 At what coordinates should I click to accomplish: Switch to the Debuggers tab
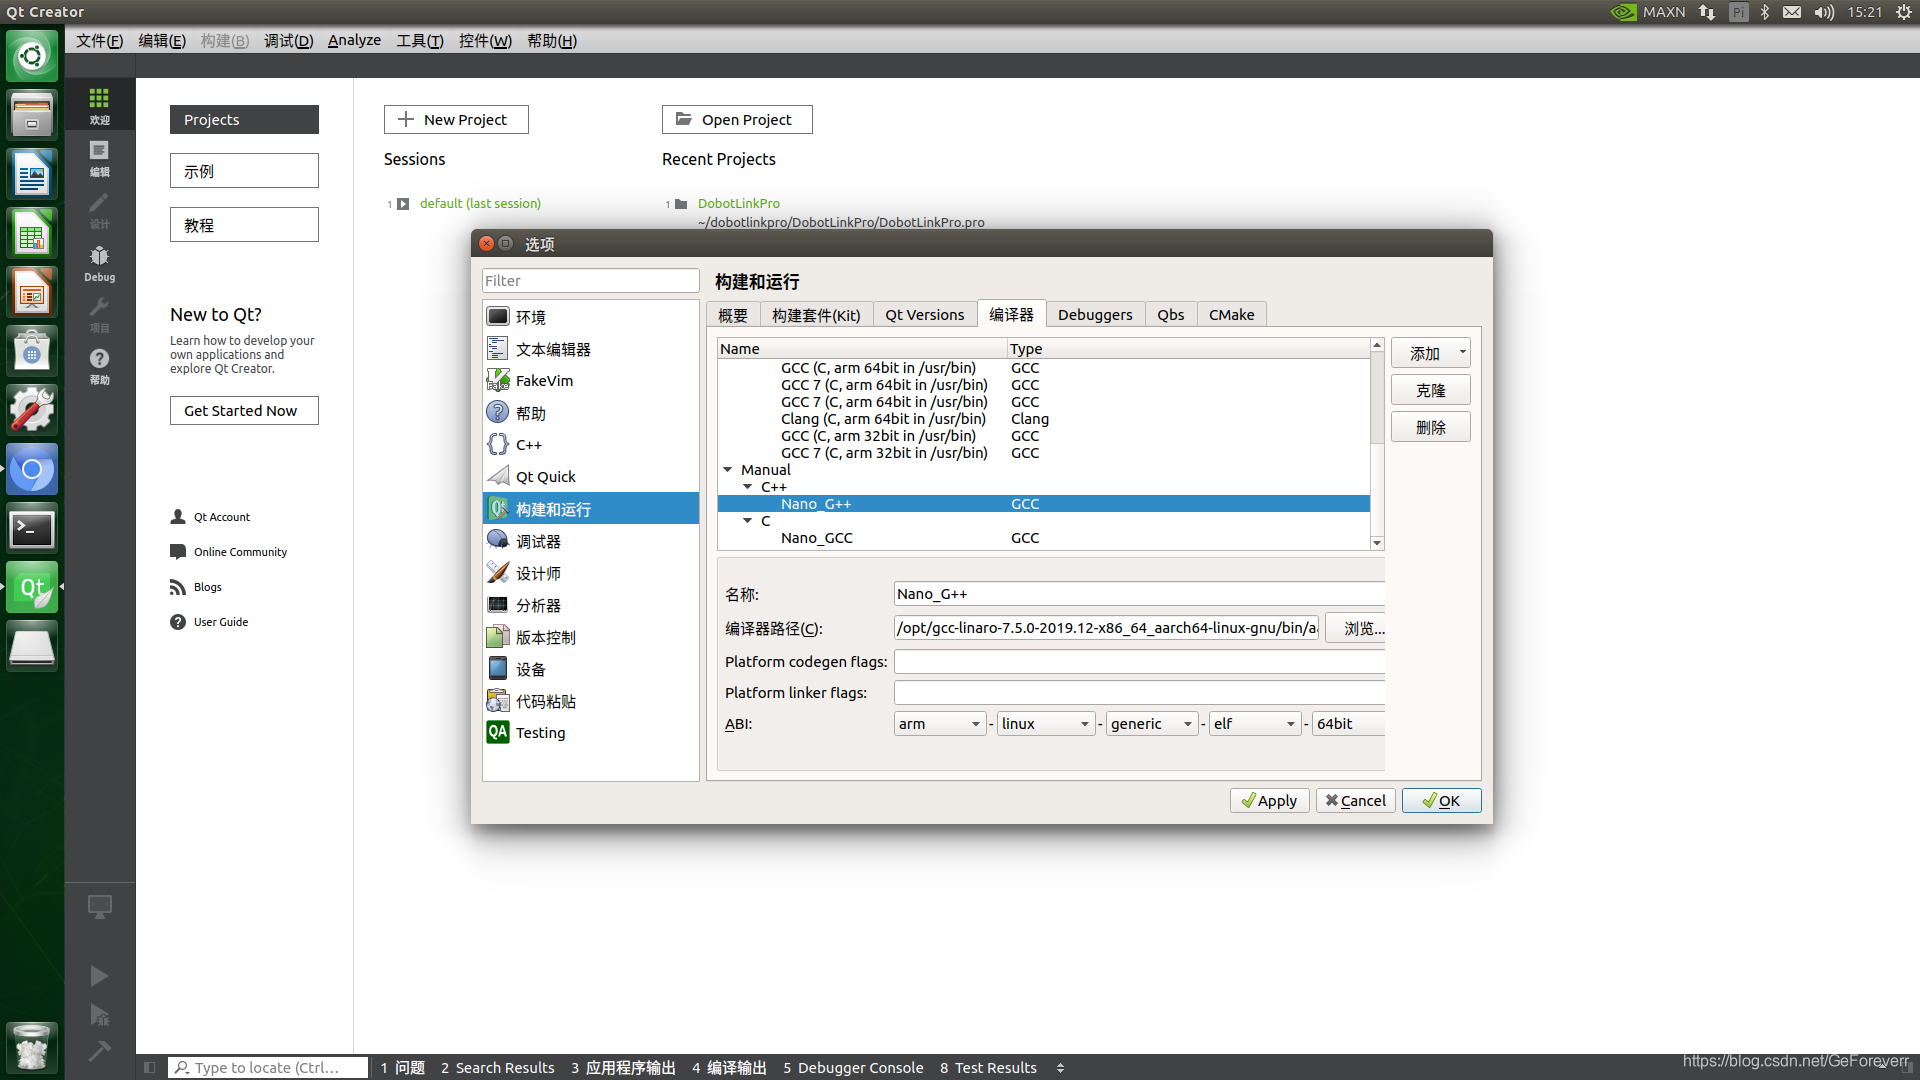(1093, 314)
